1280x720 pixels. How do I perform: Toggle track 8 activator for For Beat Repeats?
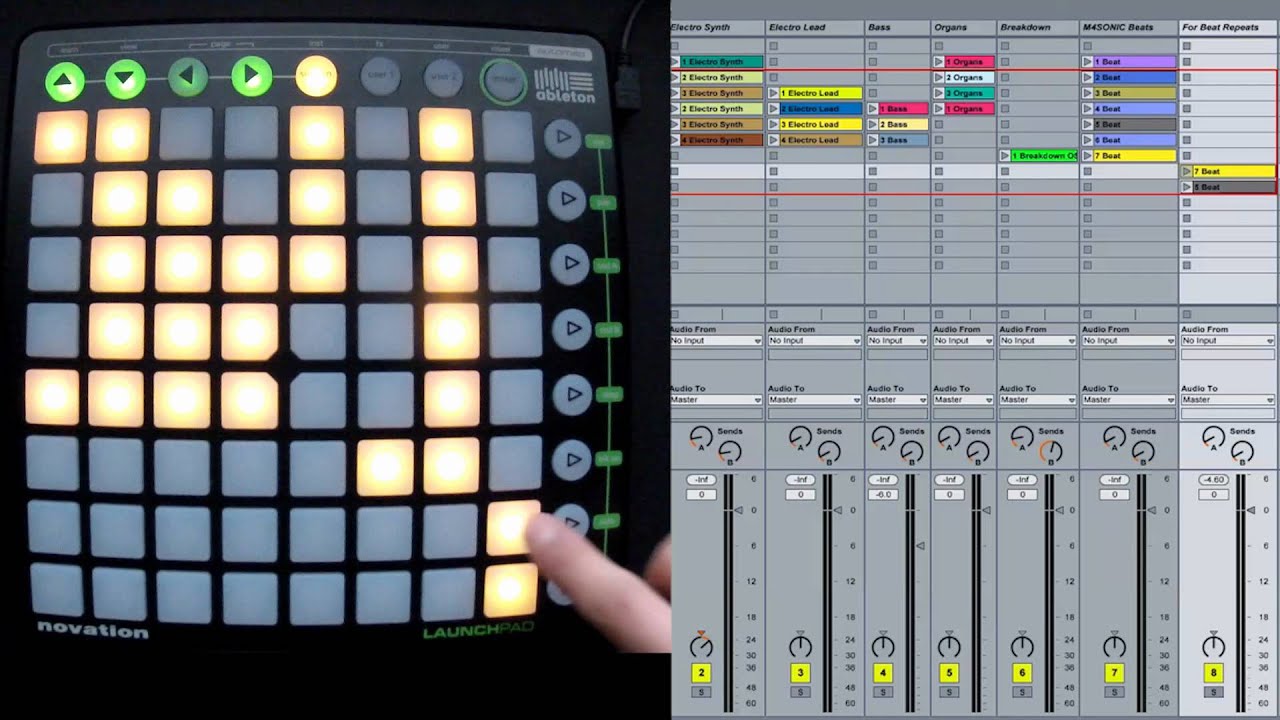click(1213, 673)
